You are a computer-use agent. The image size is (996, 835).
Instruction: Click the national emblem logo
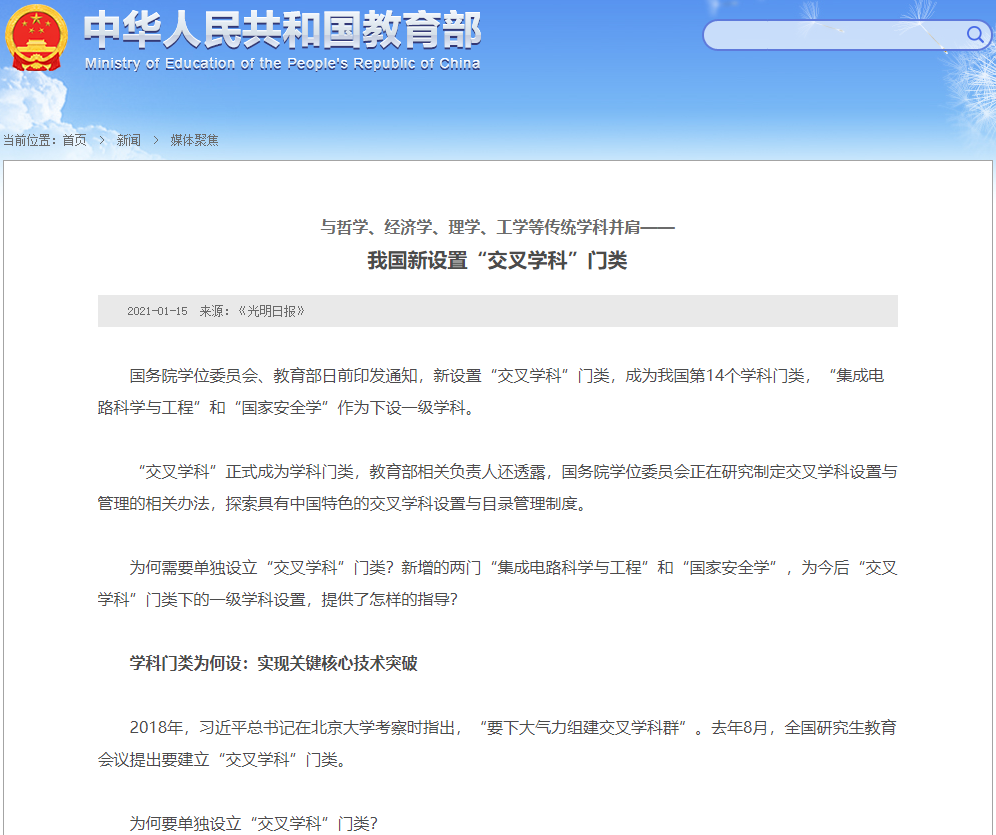[x=37, y=38]
